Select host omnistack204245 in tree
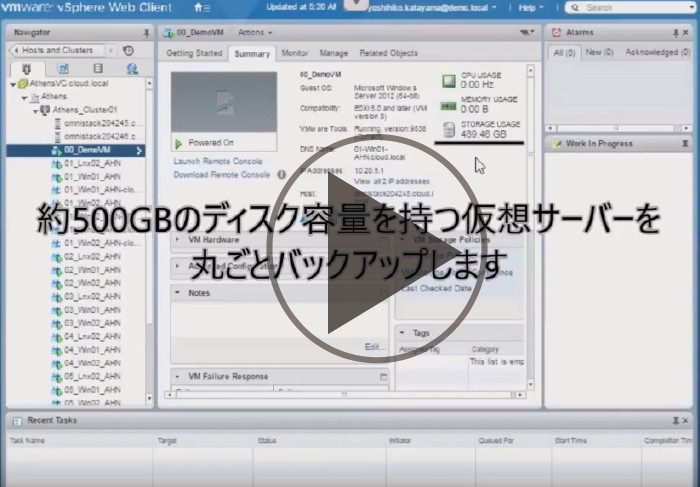 (x=103, y=124)
